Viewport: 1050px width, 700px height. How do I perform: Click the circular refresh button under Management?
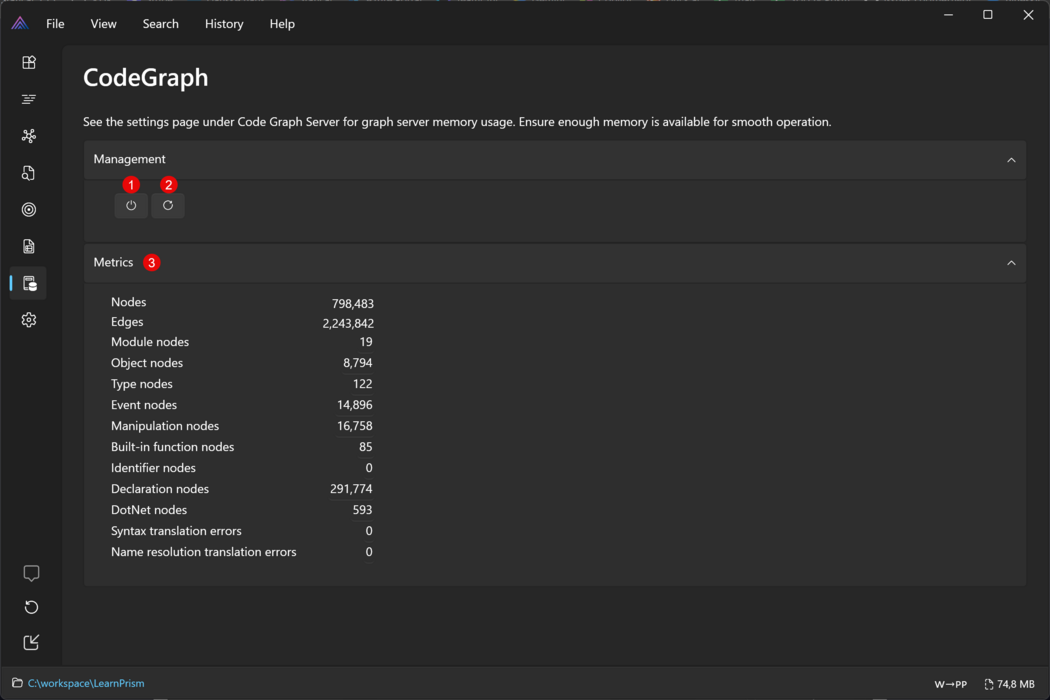[168, 206]
